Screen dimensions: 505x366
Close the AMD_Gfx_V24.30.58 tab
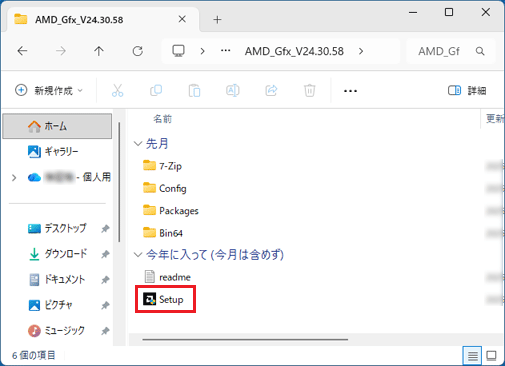182,19
